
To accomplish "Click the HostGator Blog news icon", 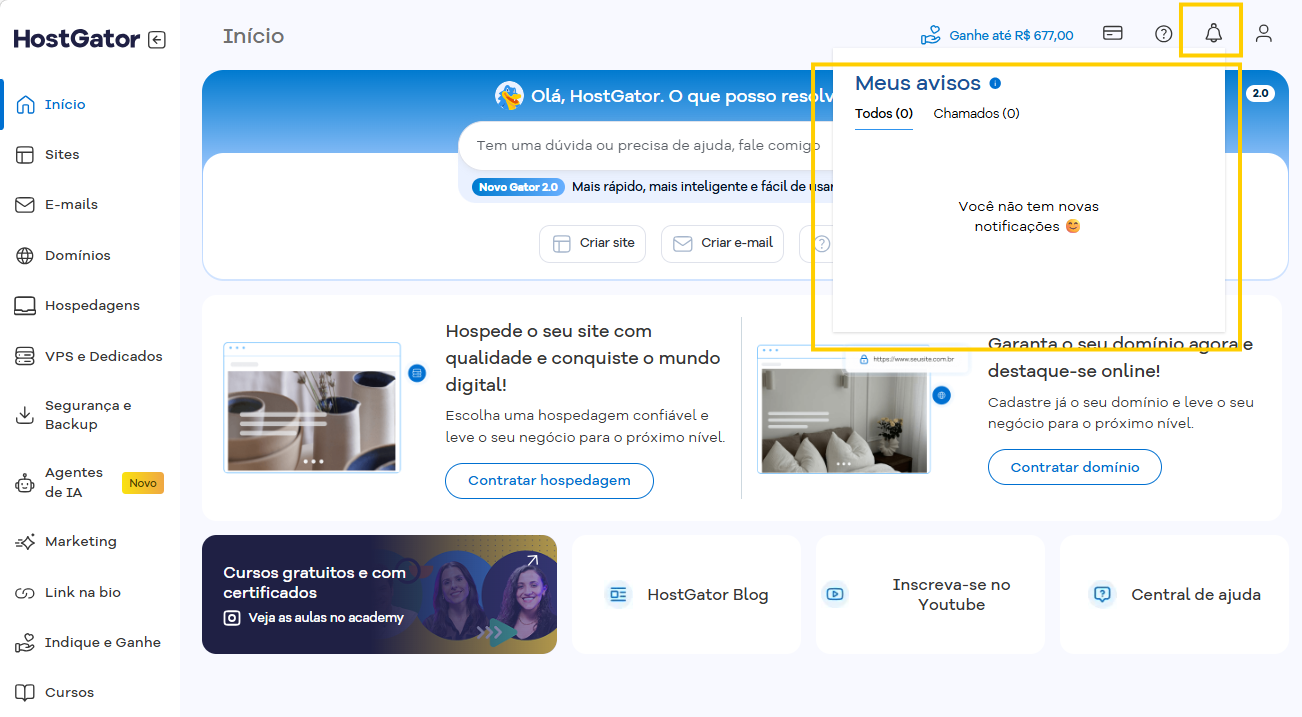I will [618, 595].
